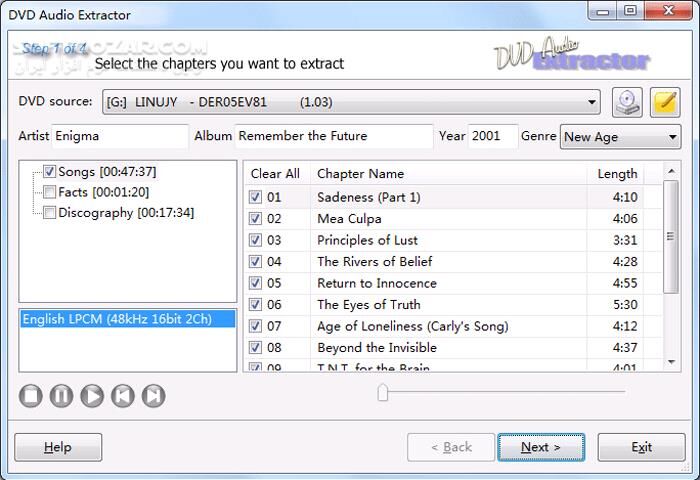Uncheck chapter 07 Age of Loneliness
Screen dimensions: 700x480
click(255, 326)
